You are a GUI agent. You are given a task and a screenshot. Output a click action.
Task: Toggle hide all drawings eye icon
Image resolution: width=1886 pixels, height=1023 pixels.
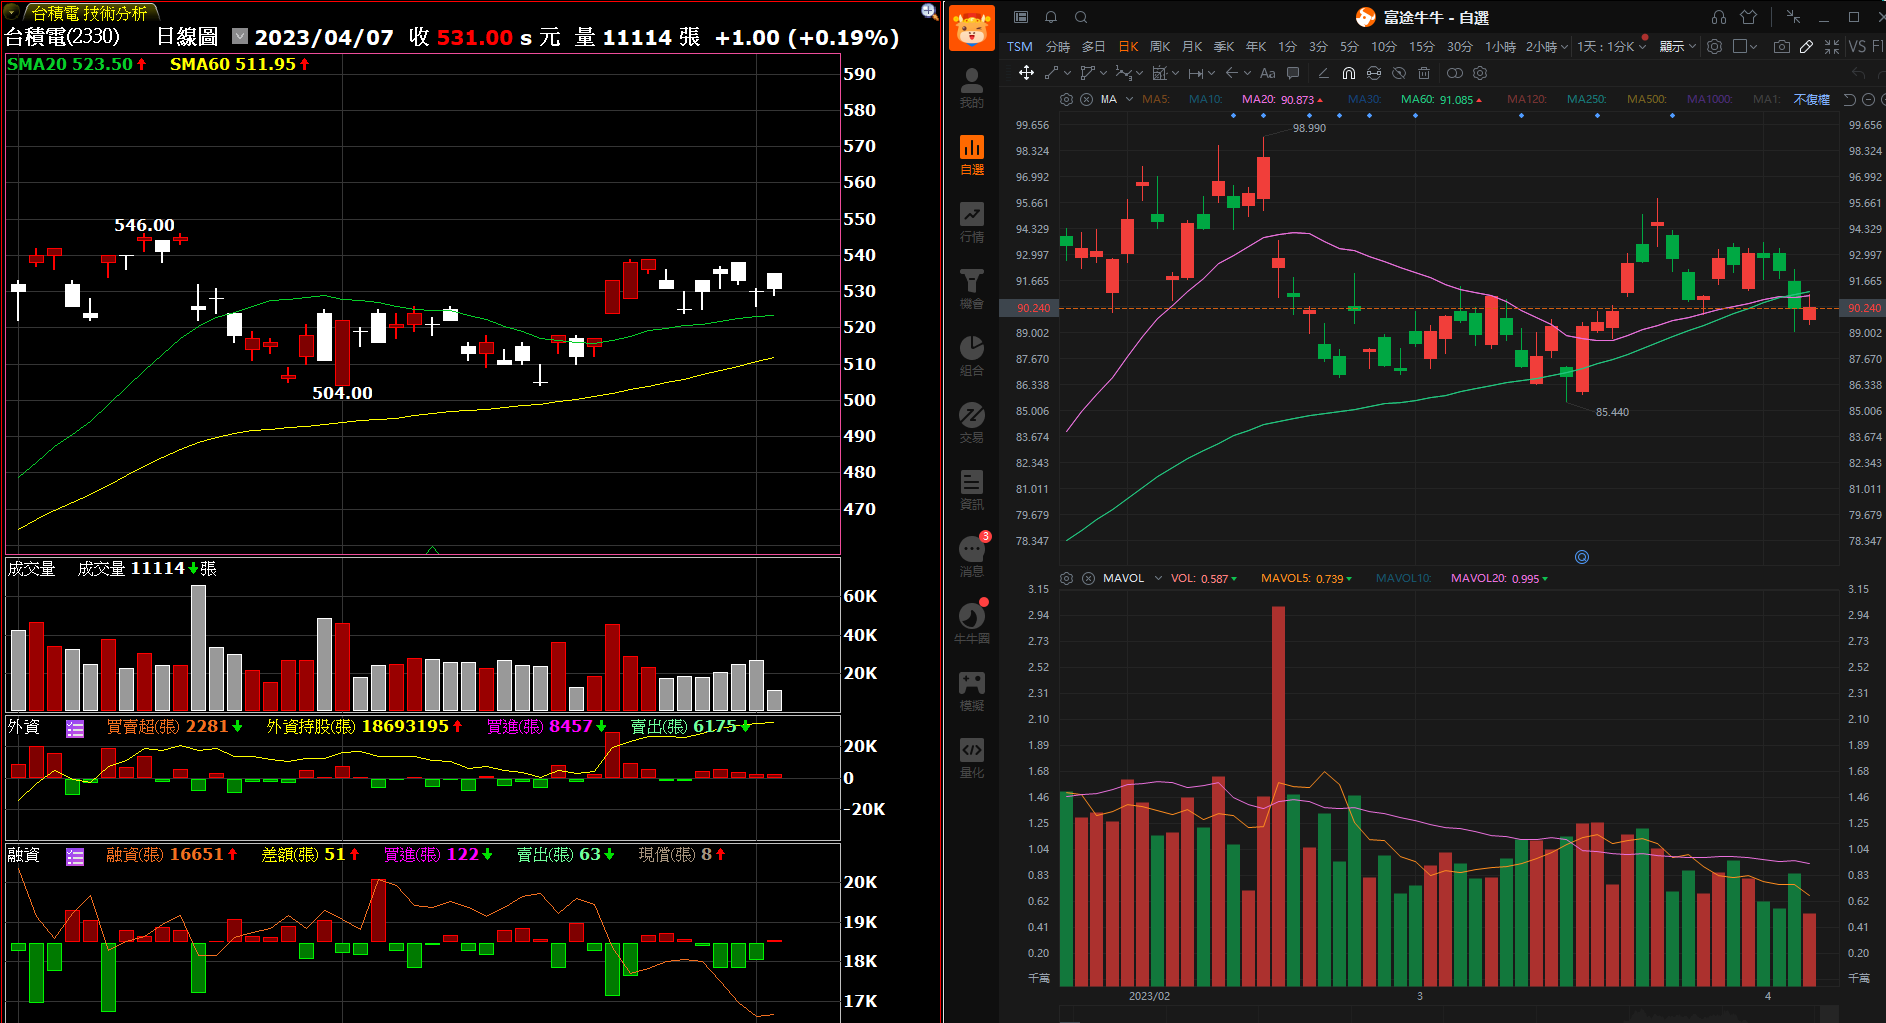click(x=1399, y=73)
